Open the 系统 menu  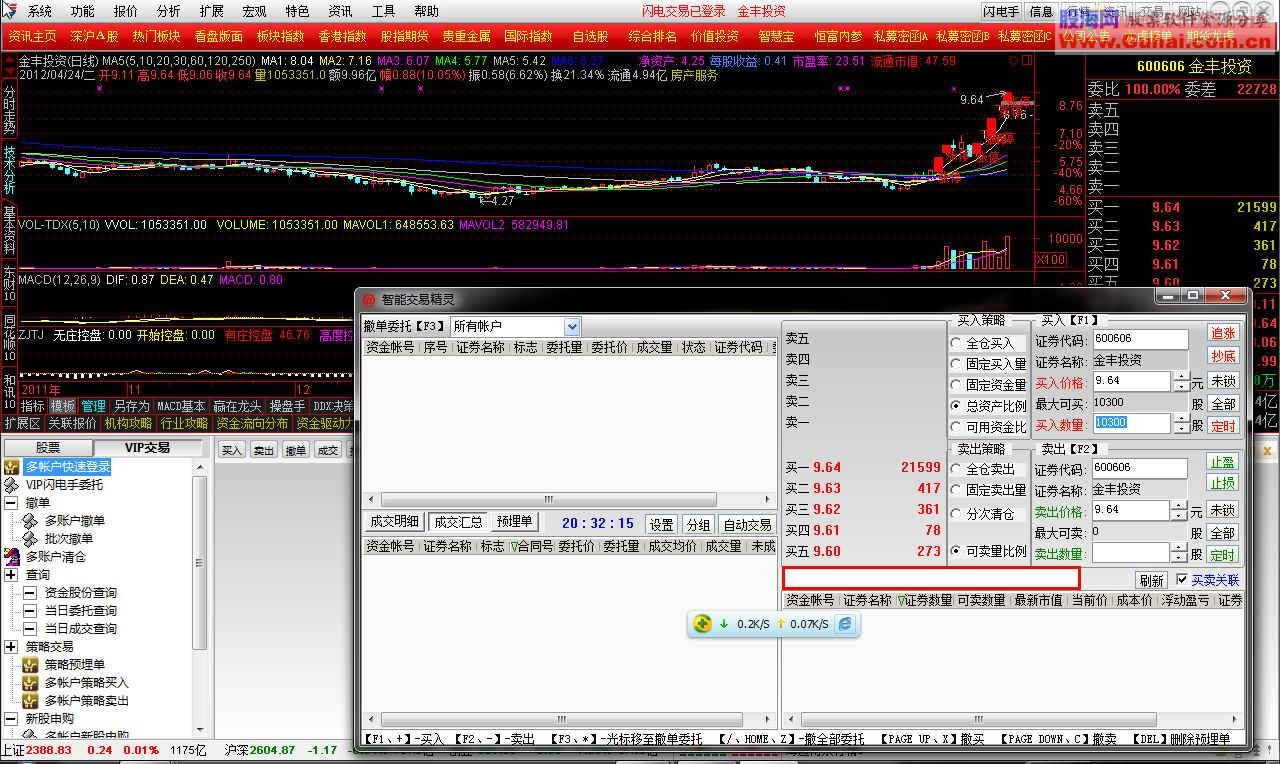[x=40, y=12]
